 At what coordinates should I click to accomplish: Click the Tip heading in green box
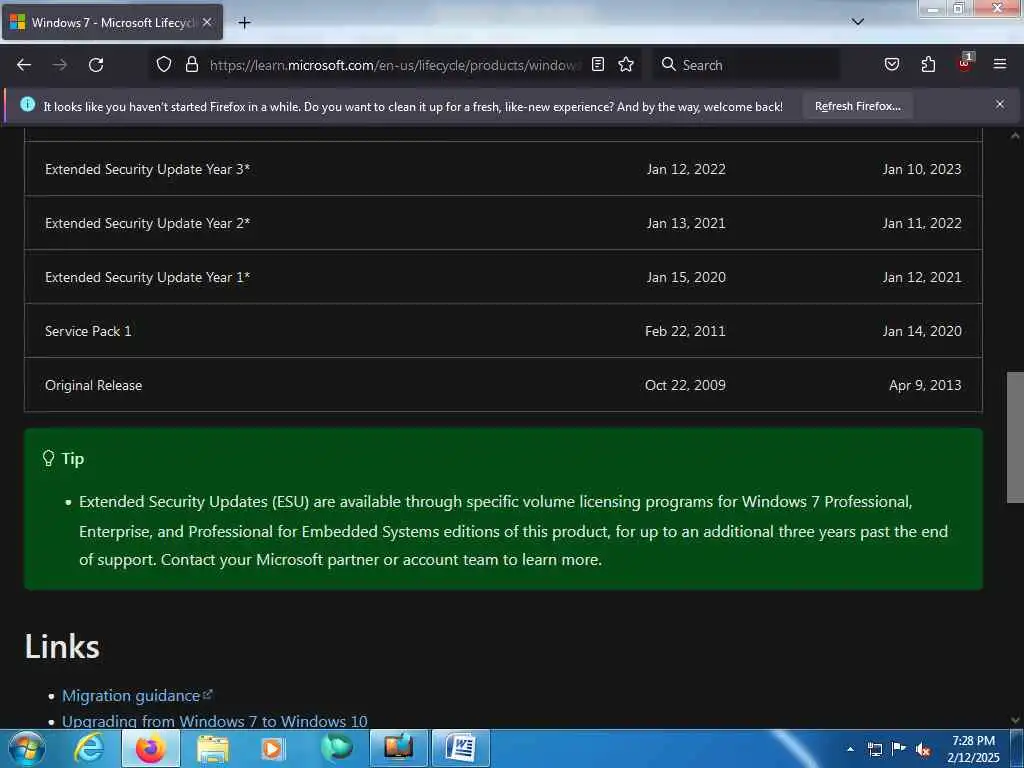tap(72, 458)
